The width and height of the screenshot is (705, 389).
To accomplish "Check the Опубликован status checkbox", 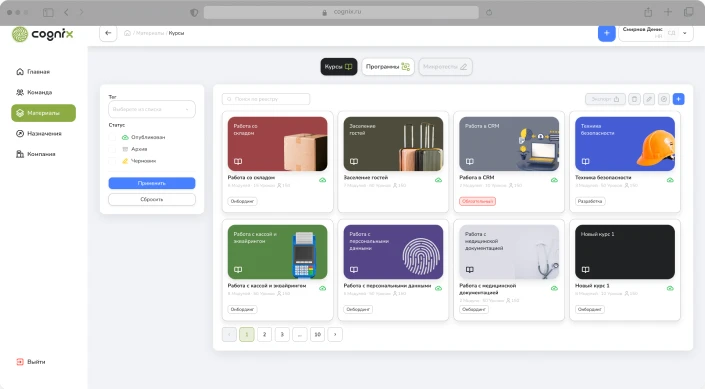I will click(x=112, y=137).
